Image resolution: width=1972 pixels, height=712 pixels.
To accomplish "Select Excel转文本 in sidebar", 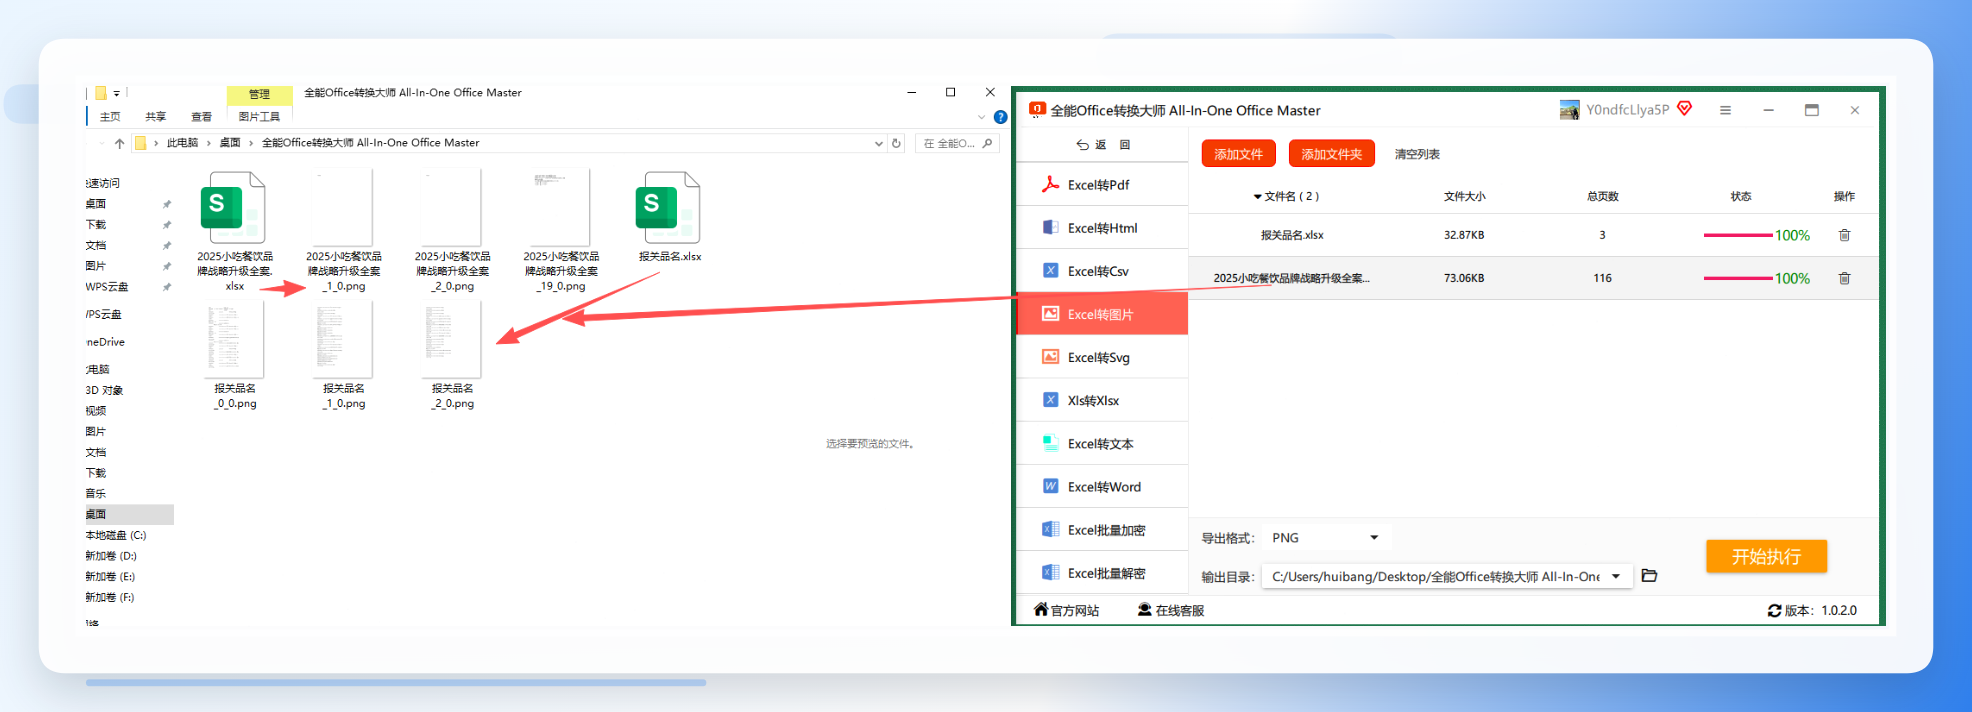I will (x=1102, y=444).
